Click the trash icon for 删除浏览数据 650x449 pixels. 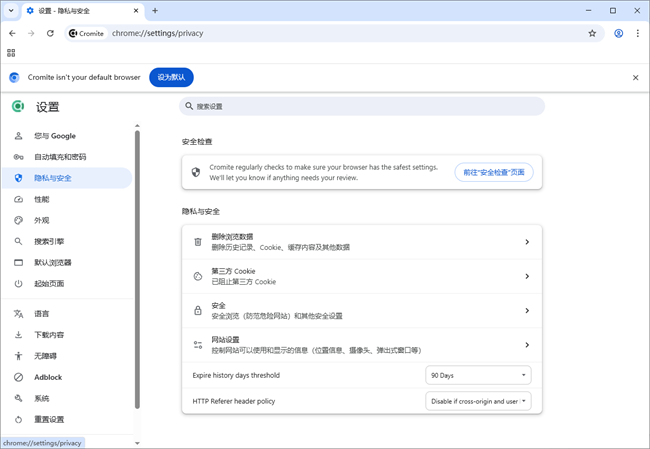[x=198, y=242]
